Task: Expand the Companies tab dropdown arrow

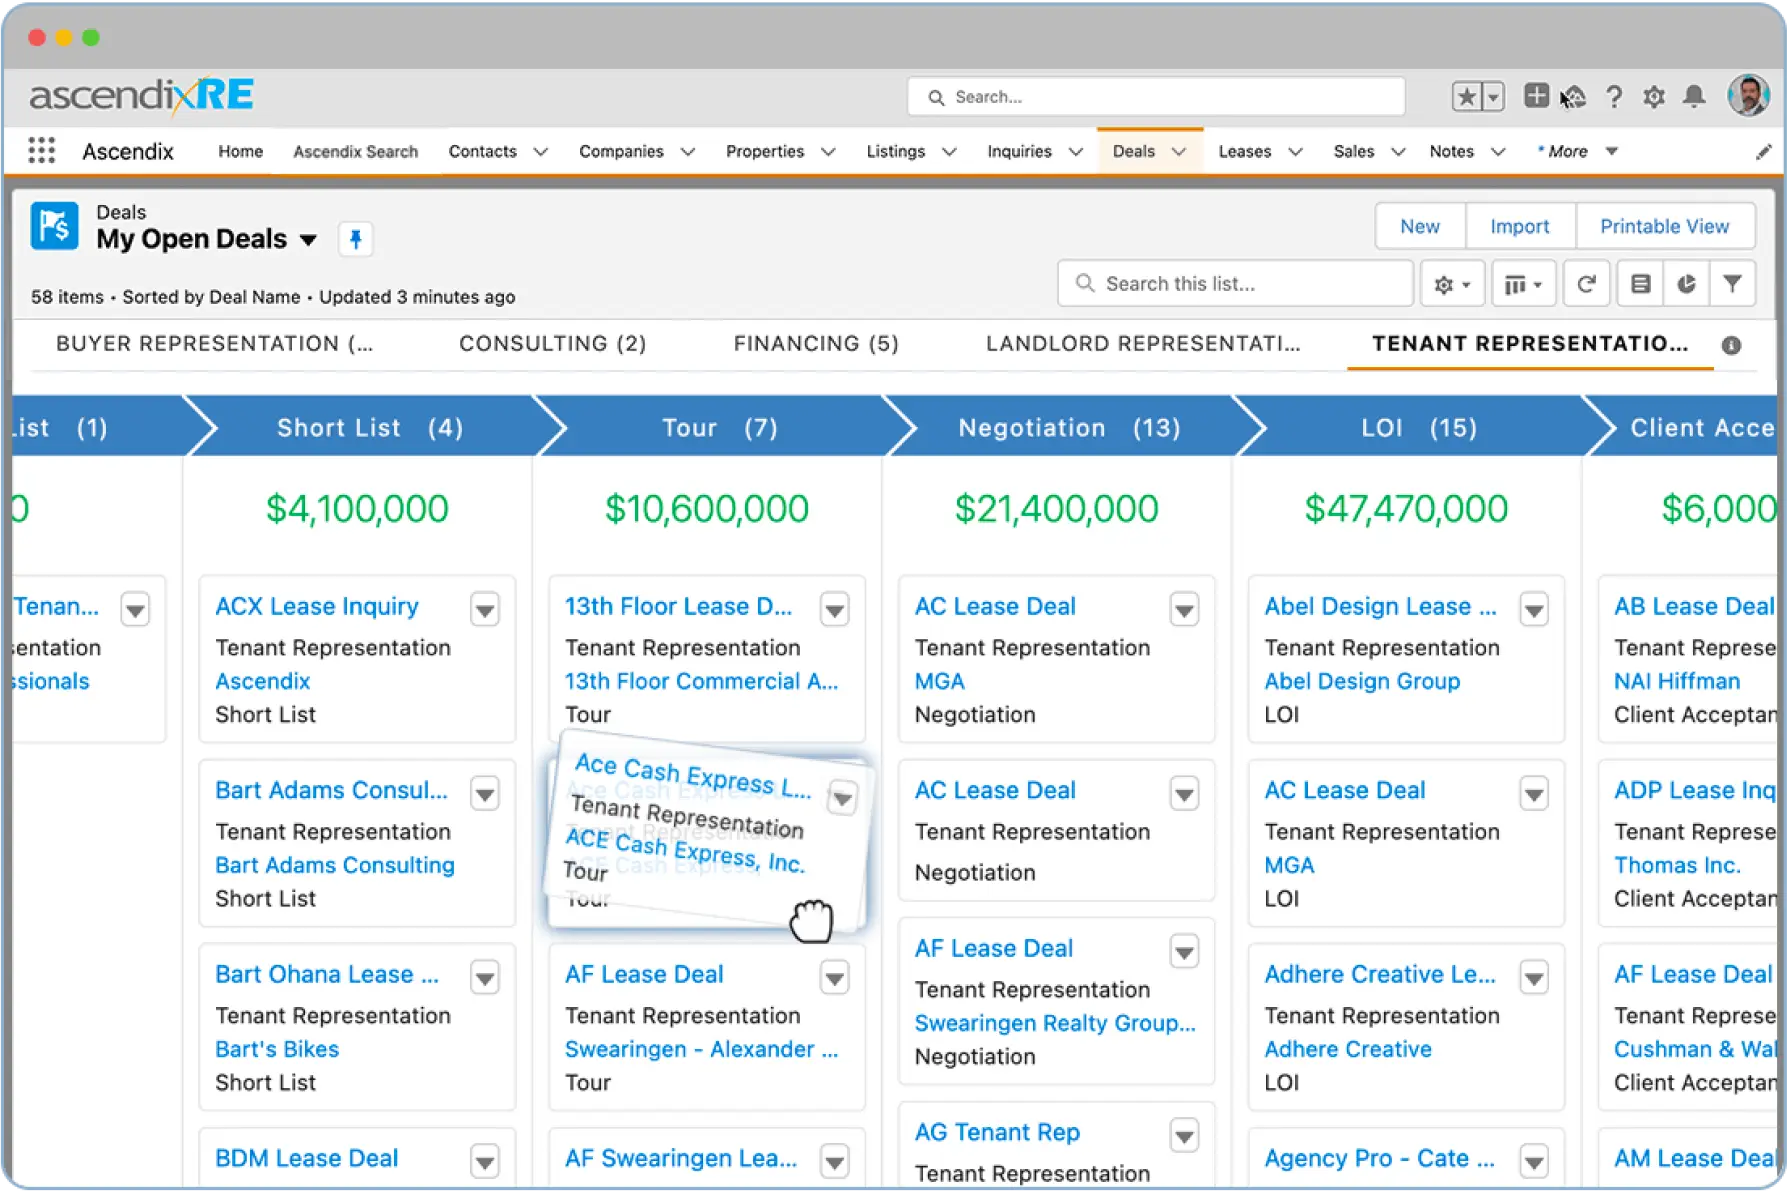Action: 688,152
